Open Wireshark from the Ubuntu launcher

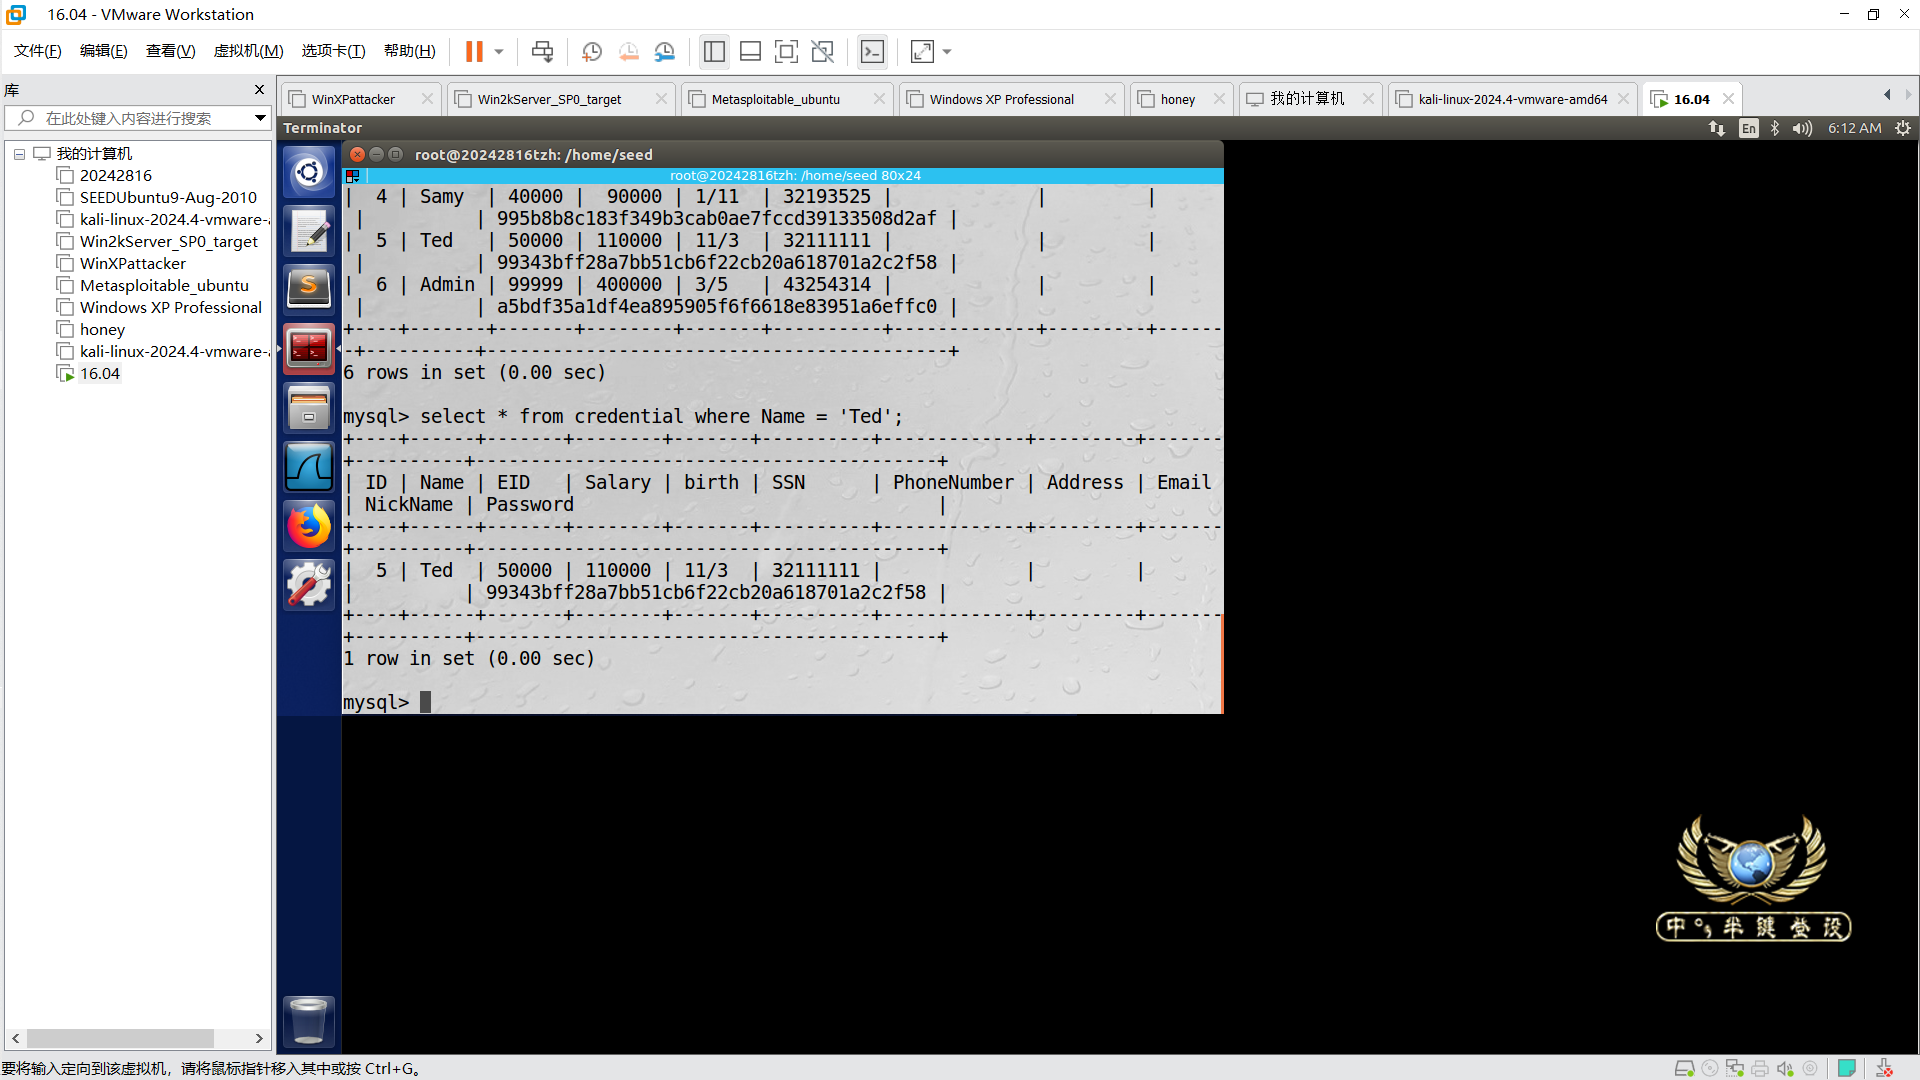click(308, 467)
